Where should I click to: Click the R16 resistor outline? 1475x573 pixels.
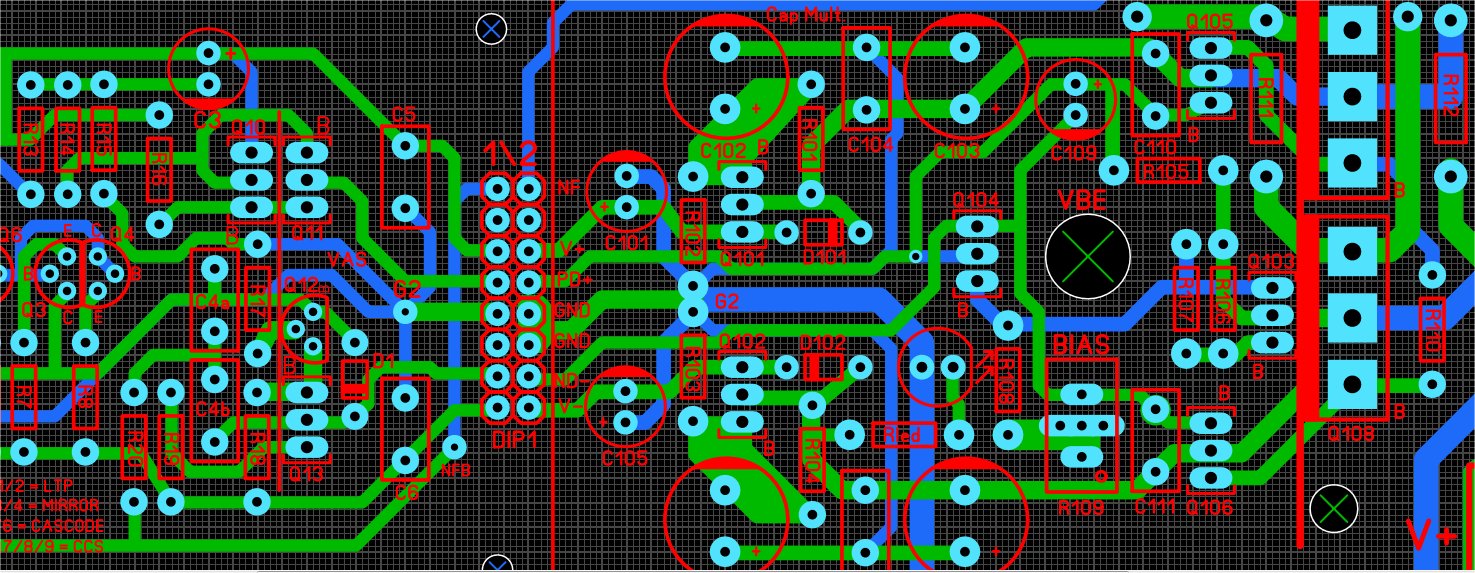pos(158,170)
